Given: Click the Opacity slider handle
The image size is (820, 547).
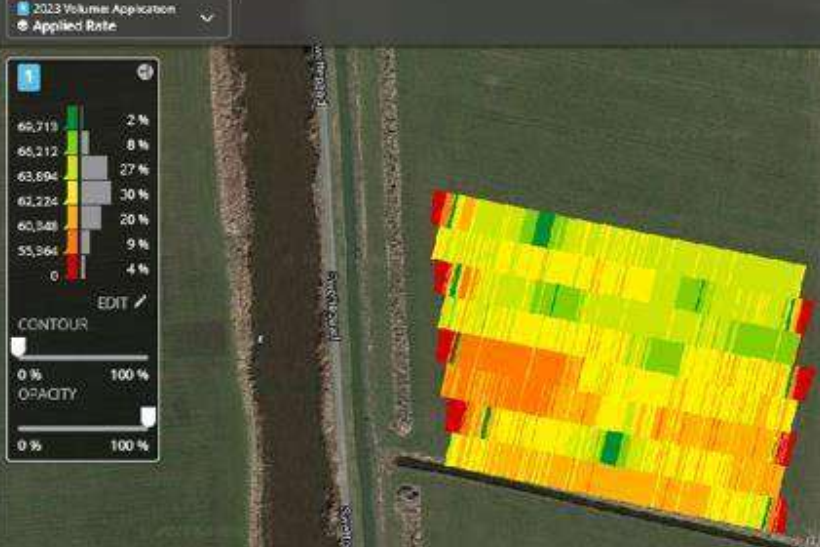Looking at the screenshot, I should point(148,415).
